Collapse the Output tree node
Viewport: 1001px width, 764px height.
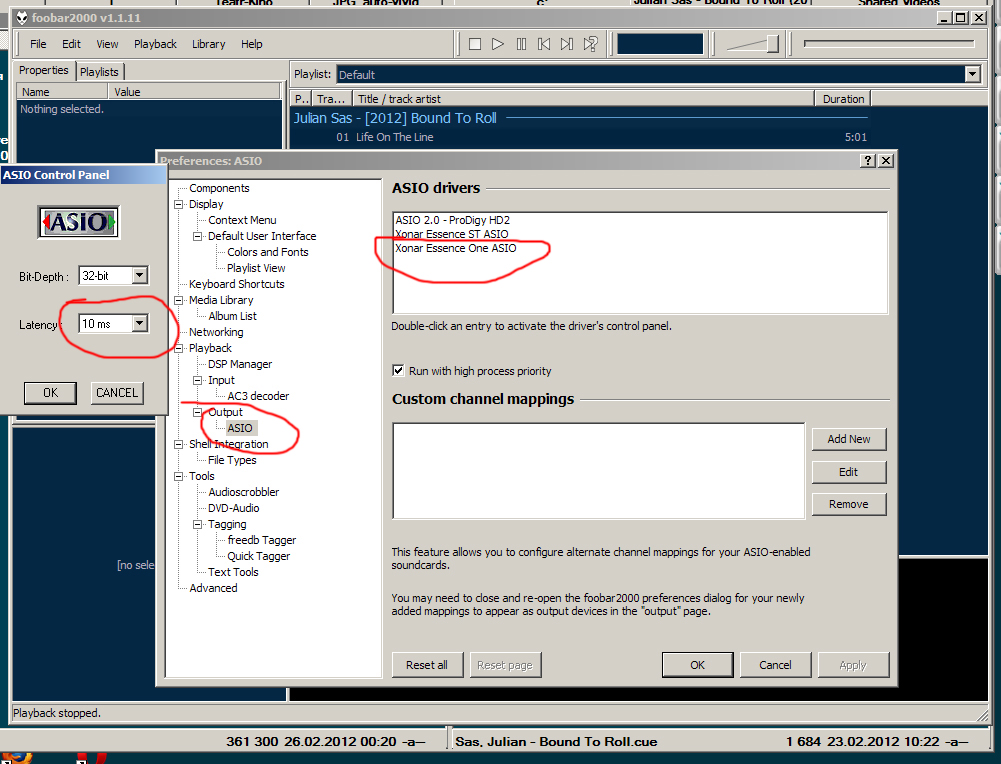(x=198, y=412)
